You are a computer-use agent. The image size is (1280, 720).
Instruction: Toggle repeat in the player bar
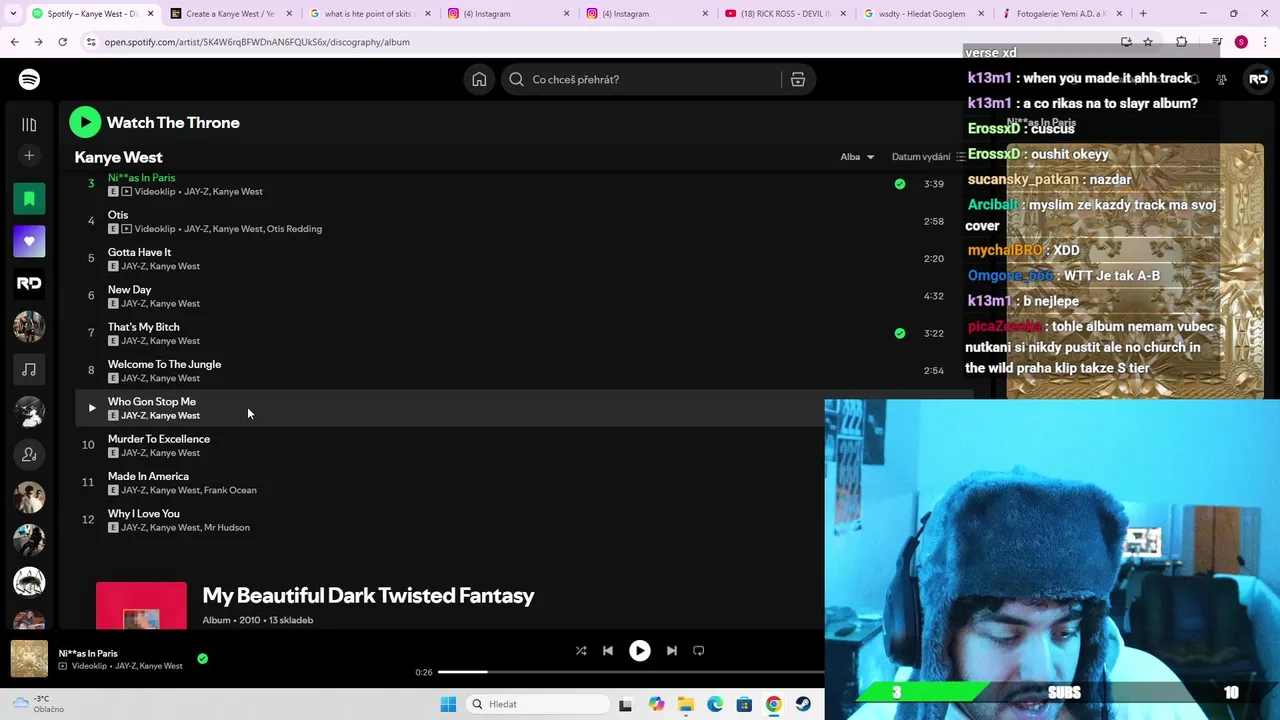698,650
